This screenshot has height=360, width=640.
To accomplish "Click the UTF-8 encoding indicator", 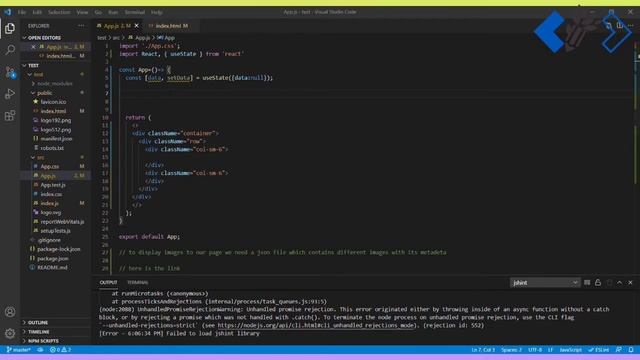I will [535, 350].
